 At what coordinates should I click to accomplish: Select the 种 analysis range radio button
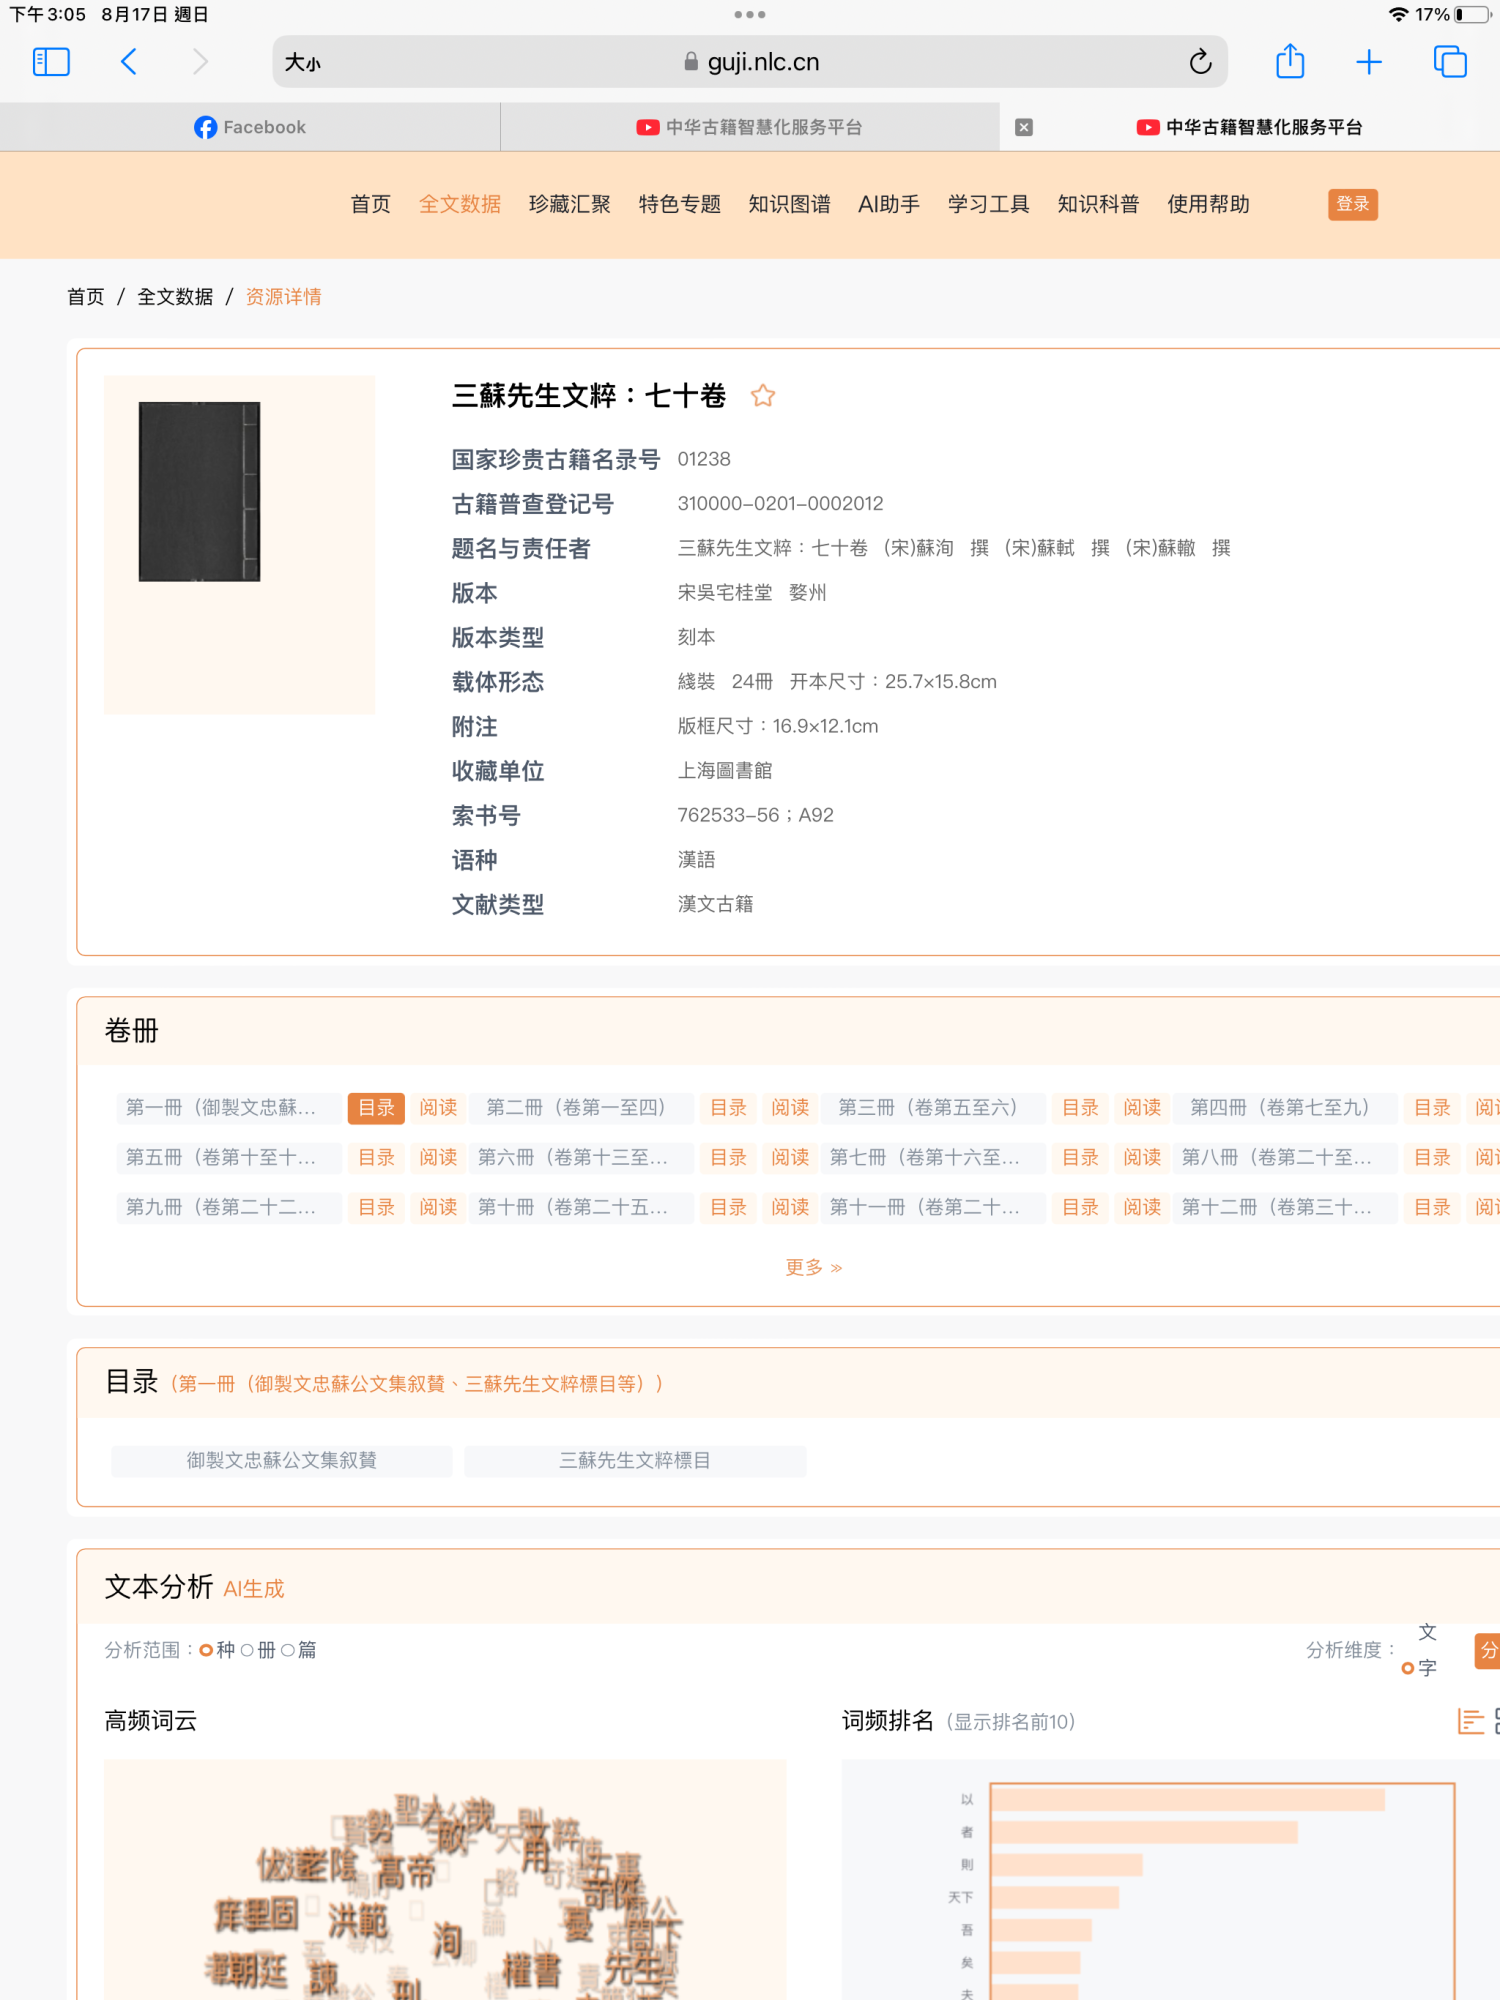(x=207, y=1650)
